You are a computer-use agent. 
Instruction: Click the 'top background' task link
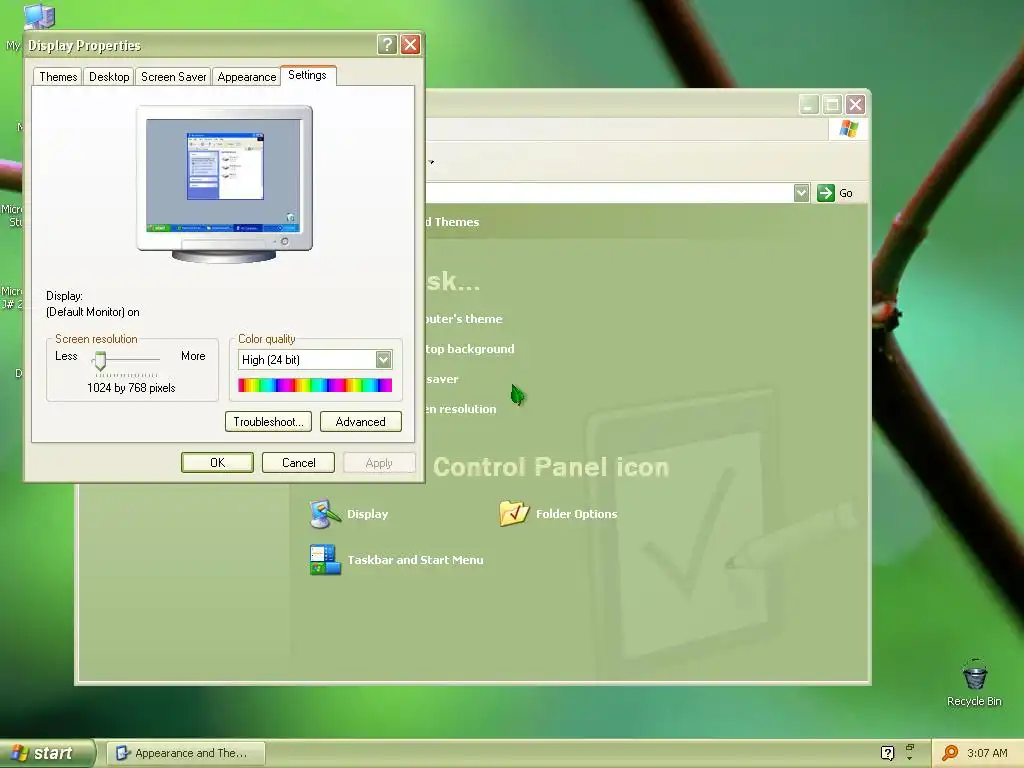470,349
